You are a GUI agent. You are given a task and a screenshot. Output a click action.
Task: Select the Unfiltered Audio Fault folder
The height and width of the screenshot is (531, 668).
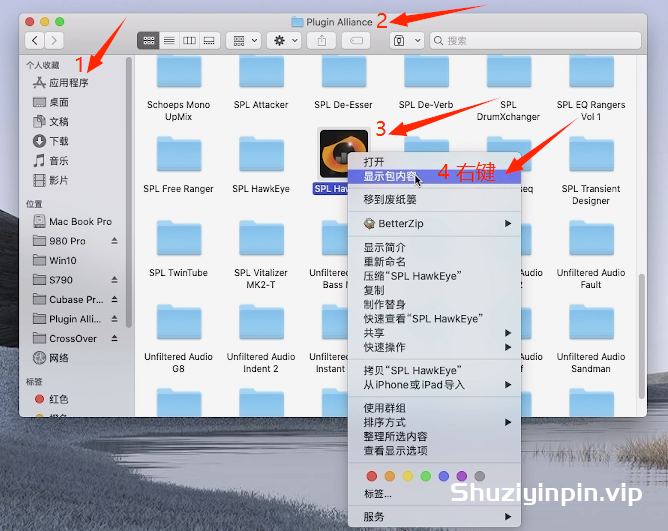pyautogui.click(x=591, y=238)
